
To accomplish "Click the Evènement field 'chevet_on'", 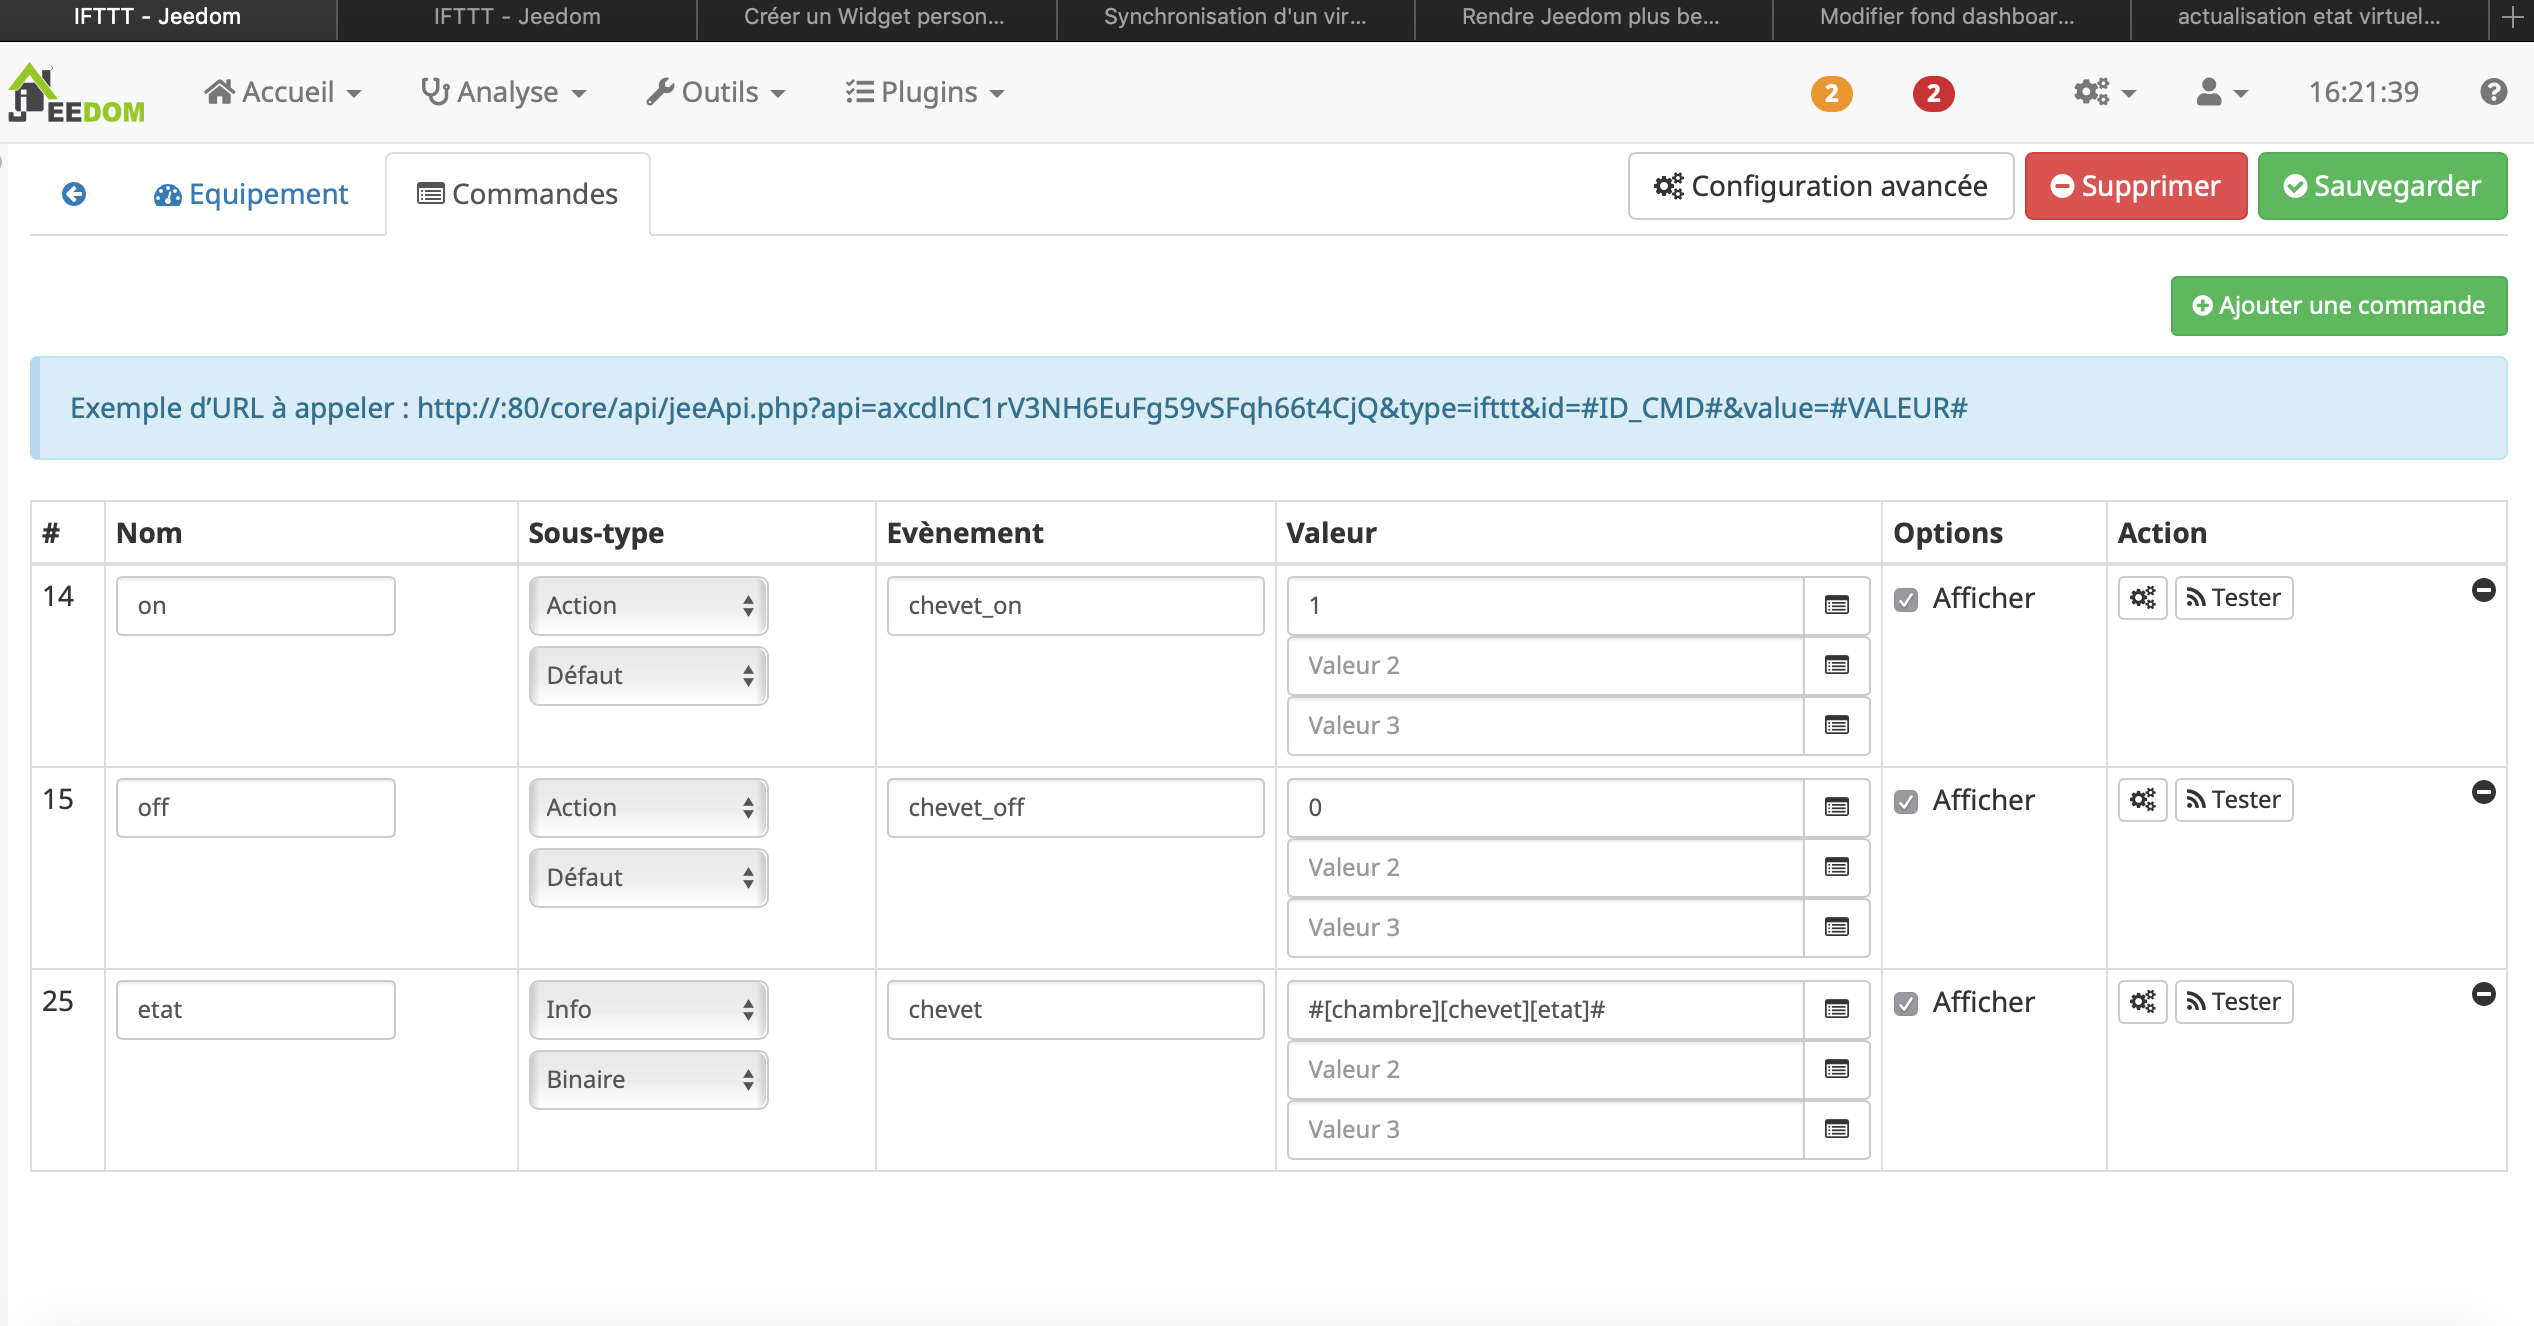I will click(x=1075, y=606).
